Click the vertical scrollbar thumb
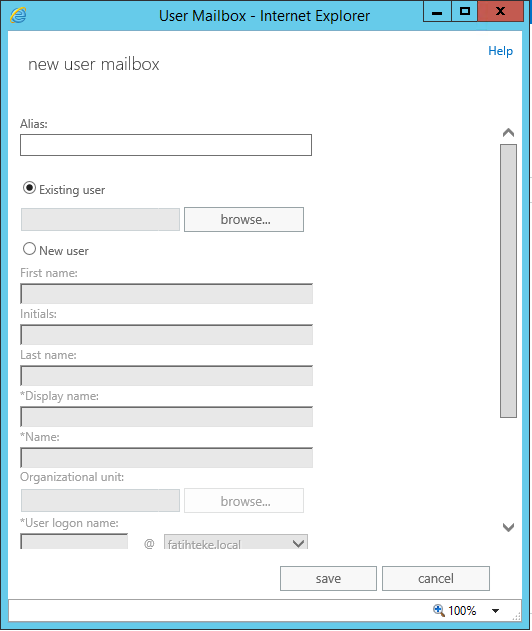 point(508,281)
